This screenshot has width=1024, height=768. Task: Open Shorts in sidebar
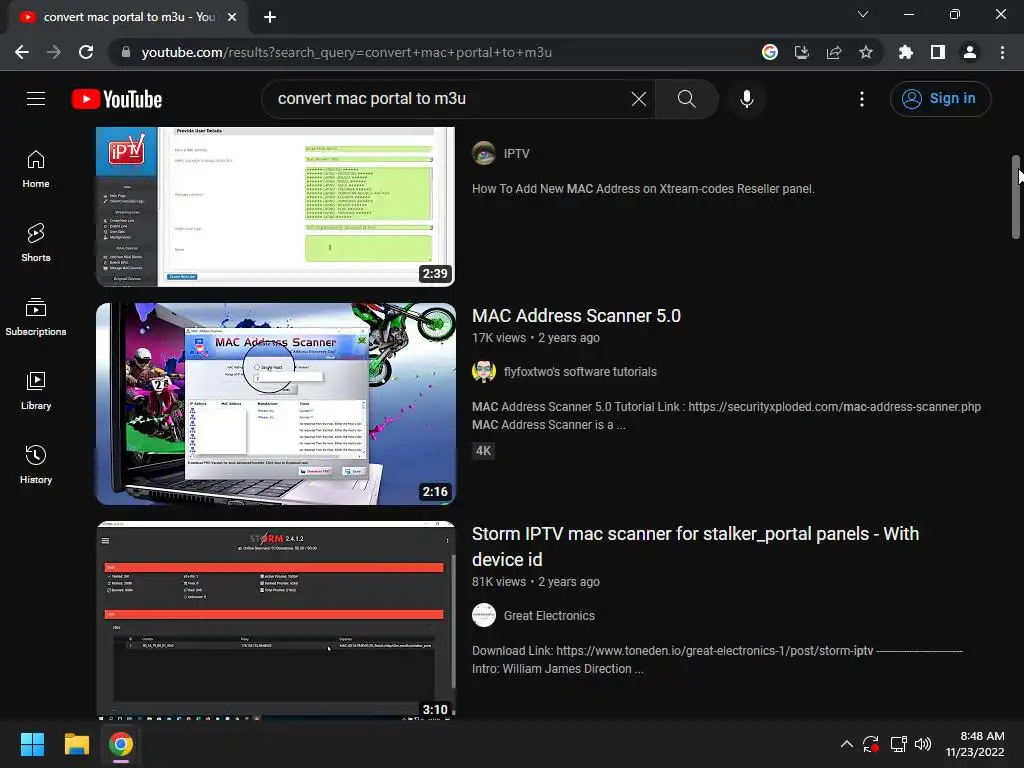[x=36, y=243]
